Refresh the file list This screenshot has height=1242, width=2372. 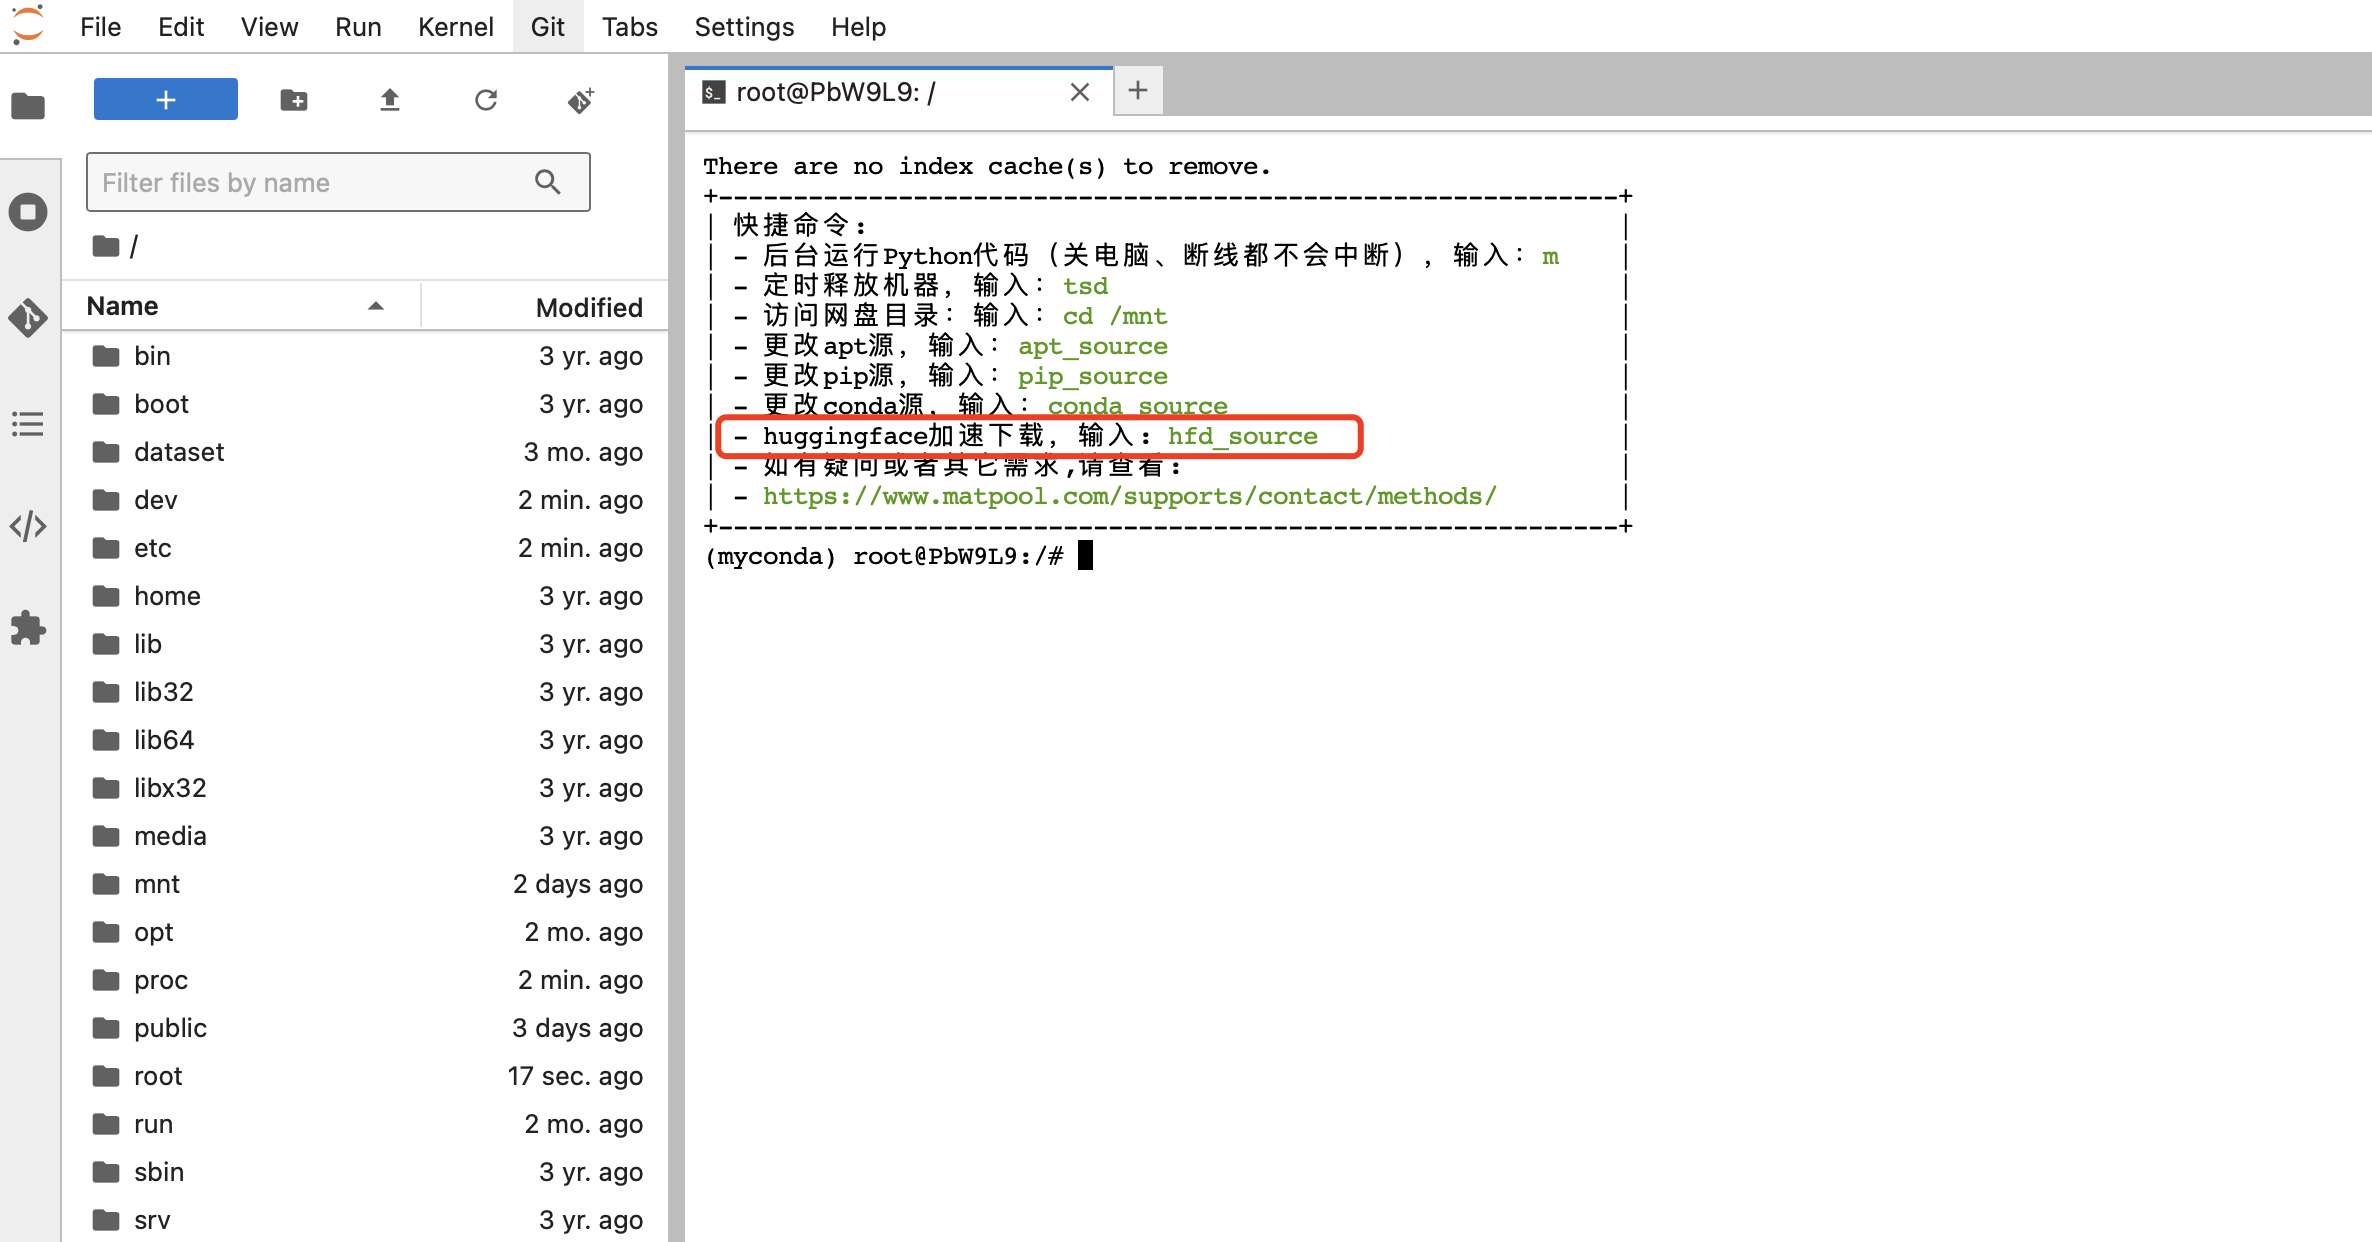486,100
